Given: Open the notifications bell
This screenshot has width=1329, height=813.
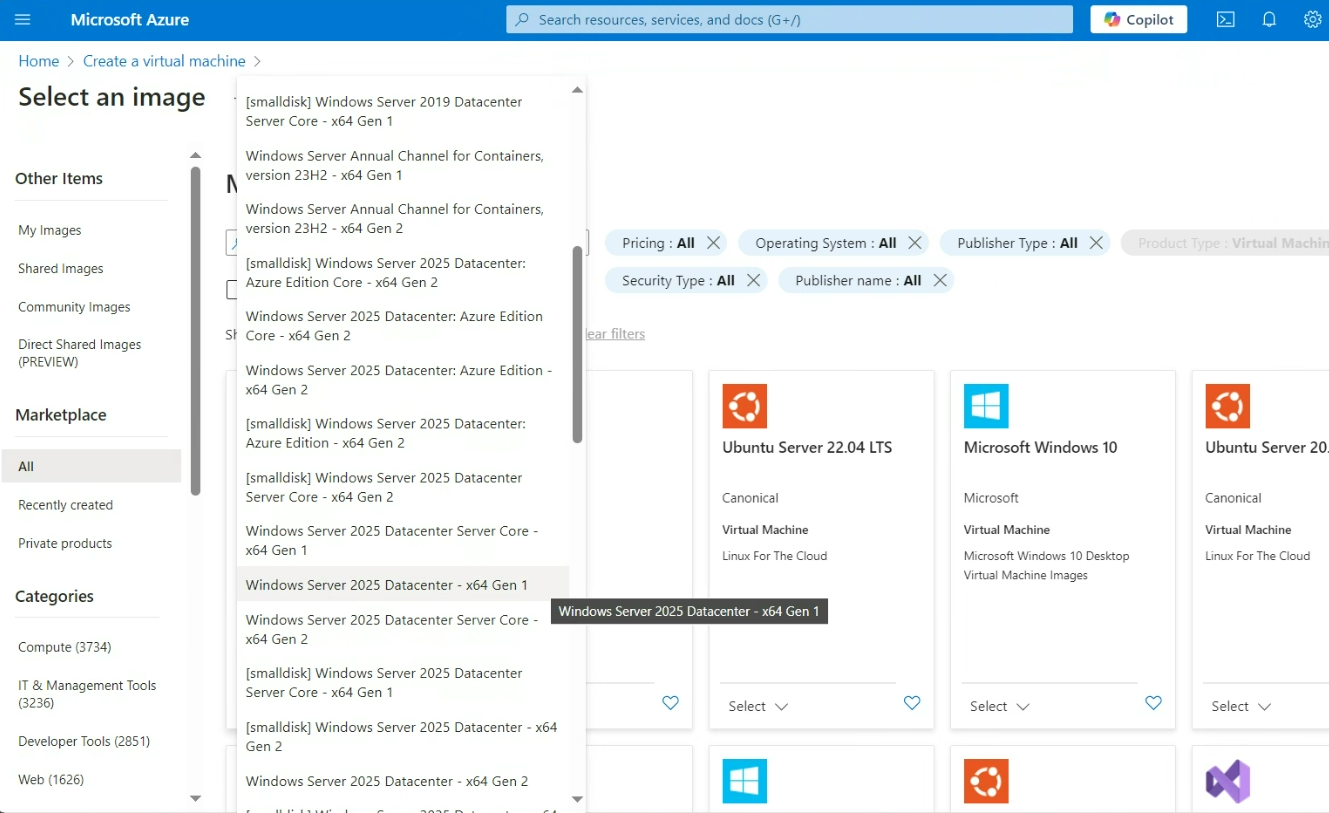Looking at the screenshot, I should pos(1269,20).
